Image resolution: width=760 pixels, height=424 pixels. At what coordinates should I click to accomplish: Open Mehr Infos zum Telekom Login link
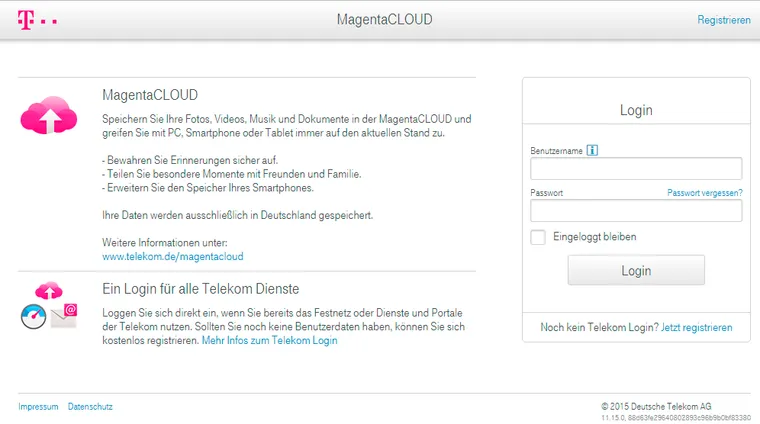coord(269,340)
